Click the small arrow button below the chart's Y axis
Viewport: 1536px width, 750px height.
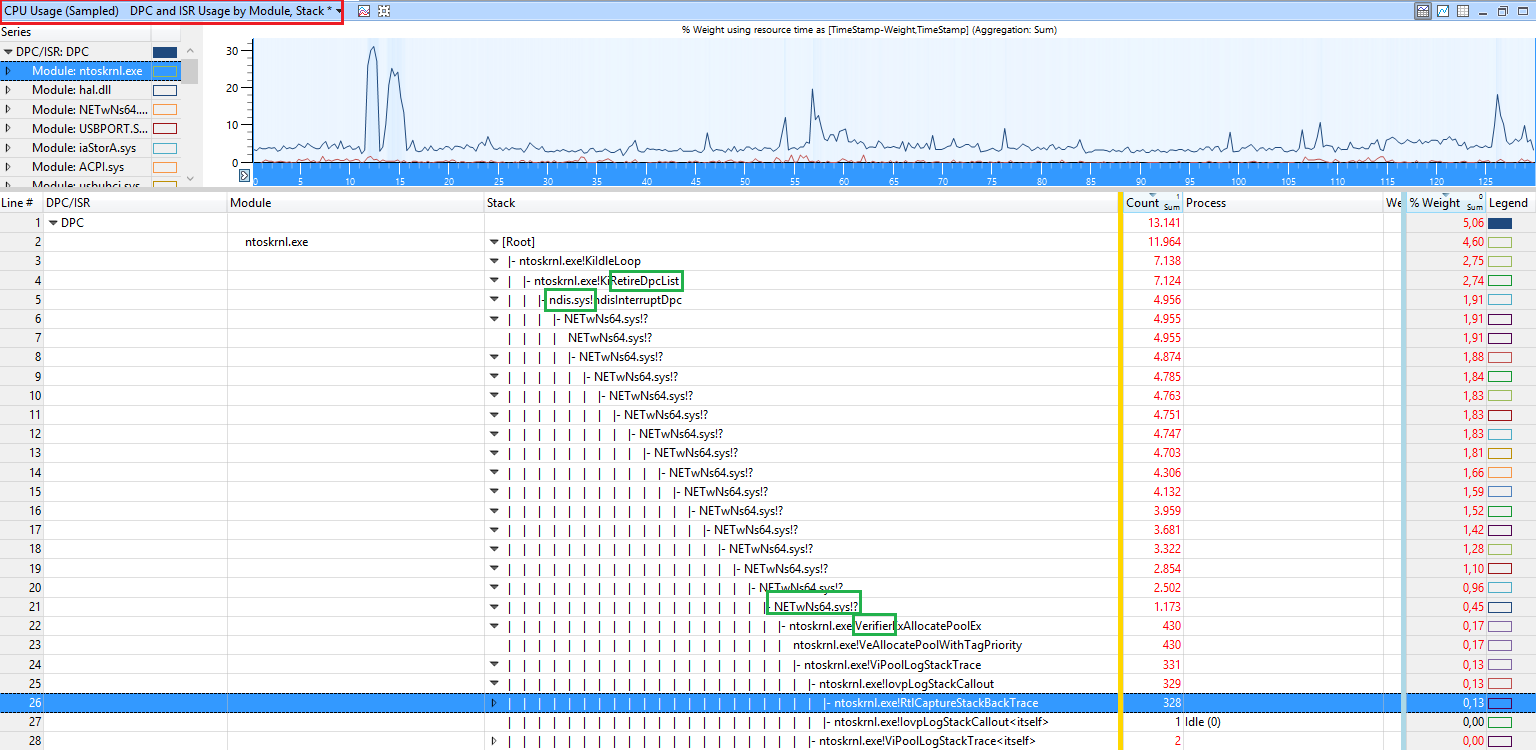[244, 176]
